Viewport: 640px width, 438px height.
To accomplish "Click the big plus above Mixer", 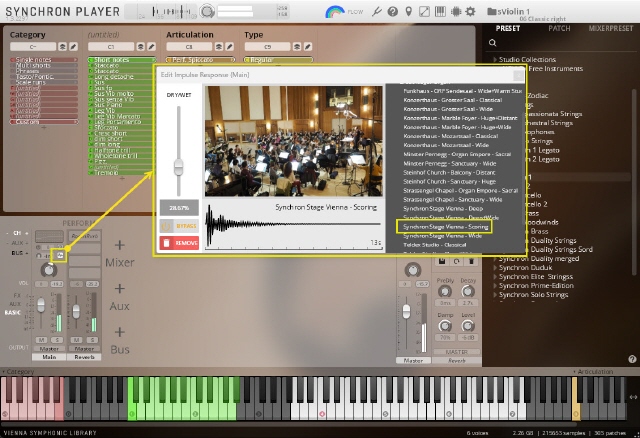I will (x=120, y=245).
